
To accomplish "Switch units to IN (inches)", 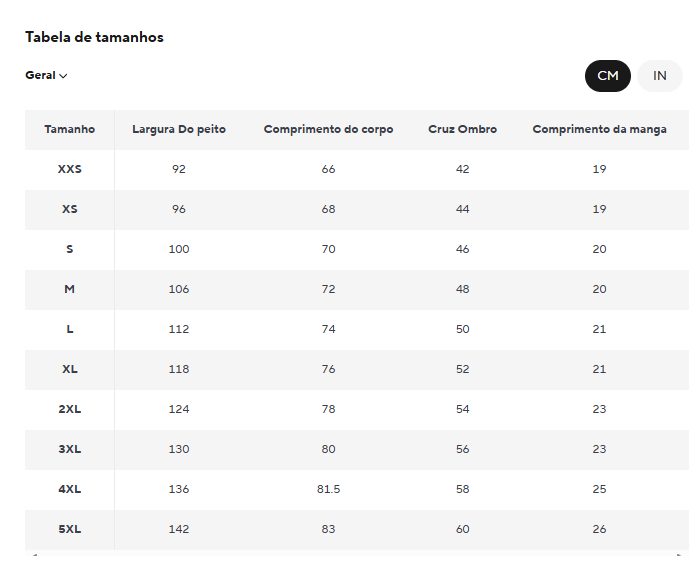I will click(x=660, y=76).
